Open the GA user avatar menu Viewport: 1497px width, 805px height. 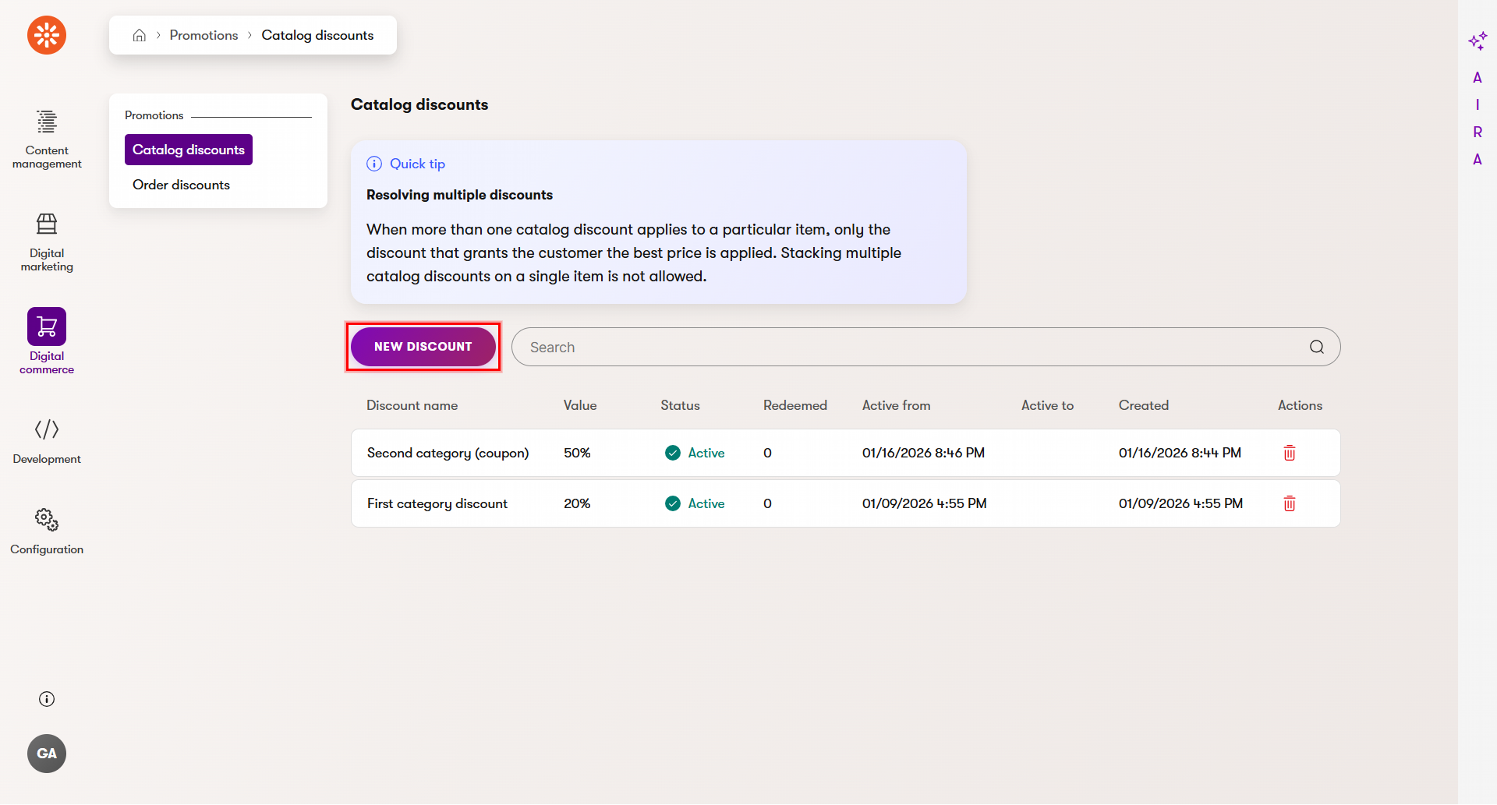(x=47, y=754)
